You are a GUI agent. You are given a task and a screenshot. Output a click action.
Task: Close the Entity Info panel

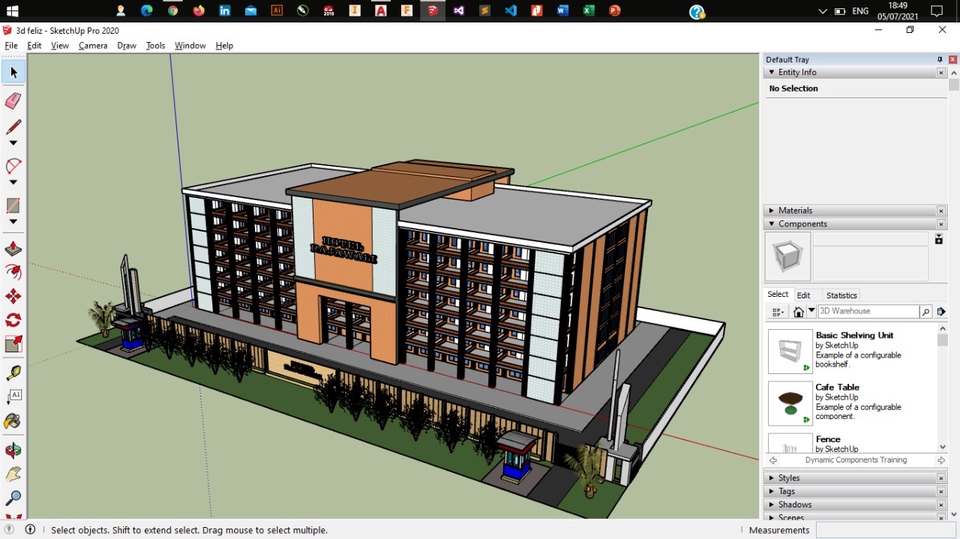point(941,72)
